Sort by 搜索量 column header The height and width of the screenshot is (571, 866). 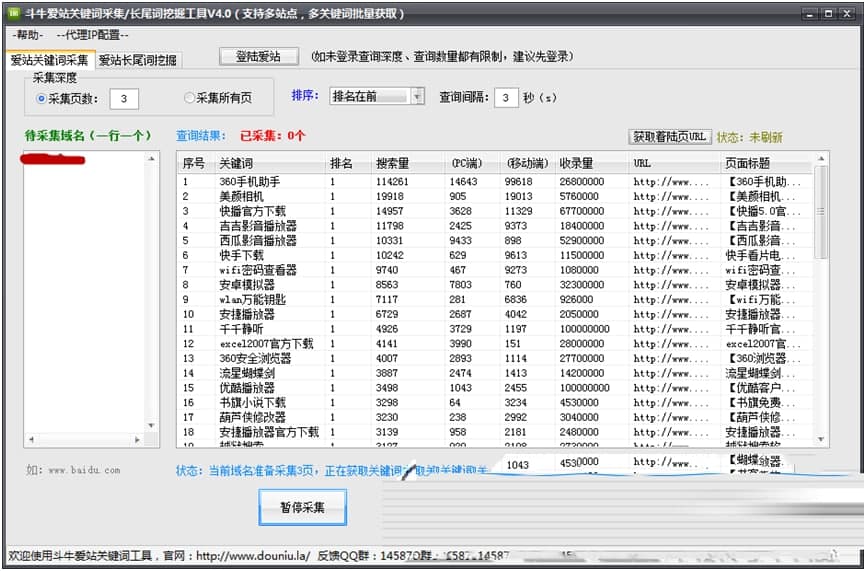pos(392,163)
